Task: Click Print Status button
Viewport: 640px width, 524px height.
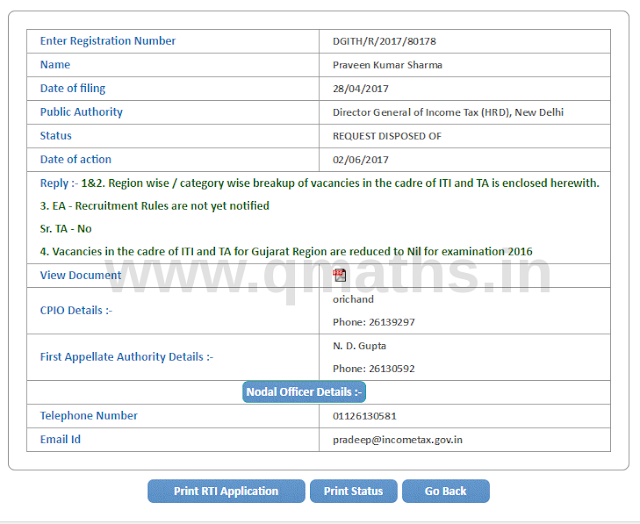Action: tap(353, 491)
